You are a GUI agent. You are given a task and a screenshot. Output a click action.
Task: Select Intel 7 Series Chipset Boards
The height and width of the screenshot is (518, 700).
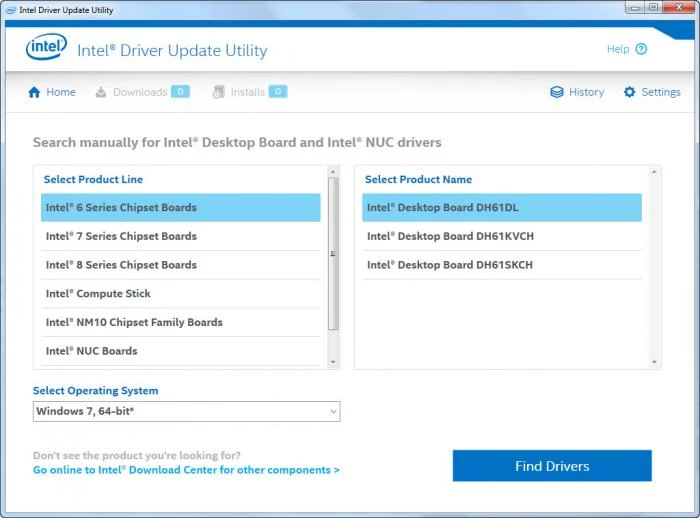[121, 236]
